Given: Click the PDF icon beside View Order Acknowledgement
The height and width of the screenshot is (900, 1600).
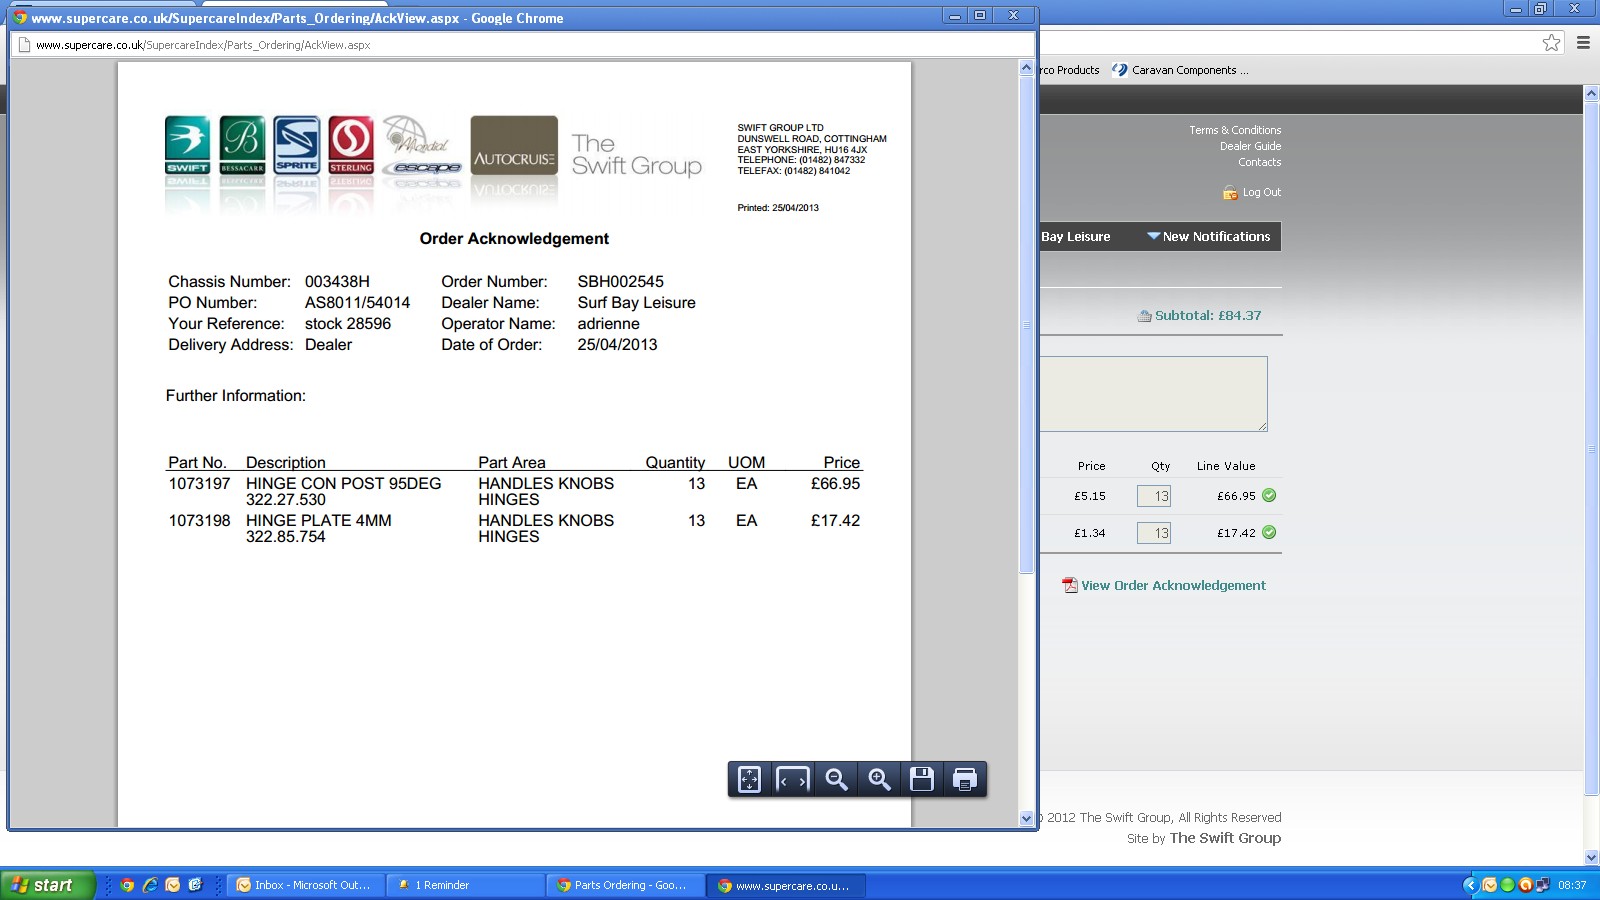Looking at the screenshot, I should (1070, 585).
